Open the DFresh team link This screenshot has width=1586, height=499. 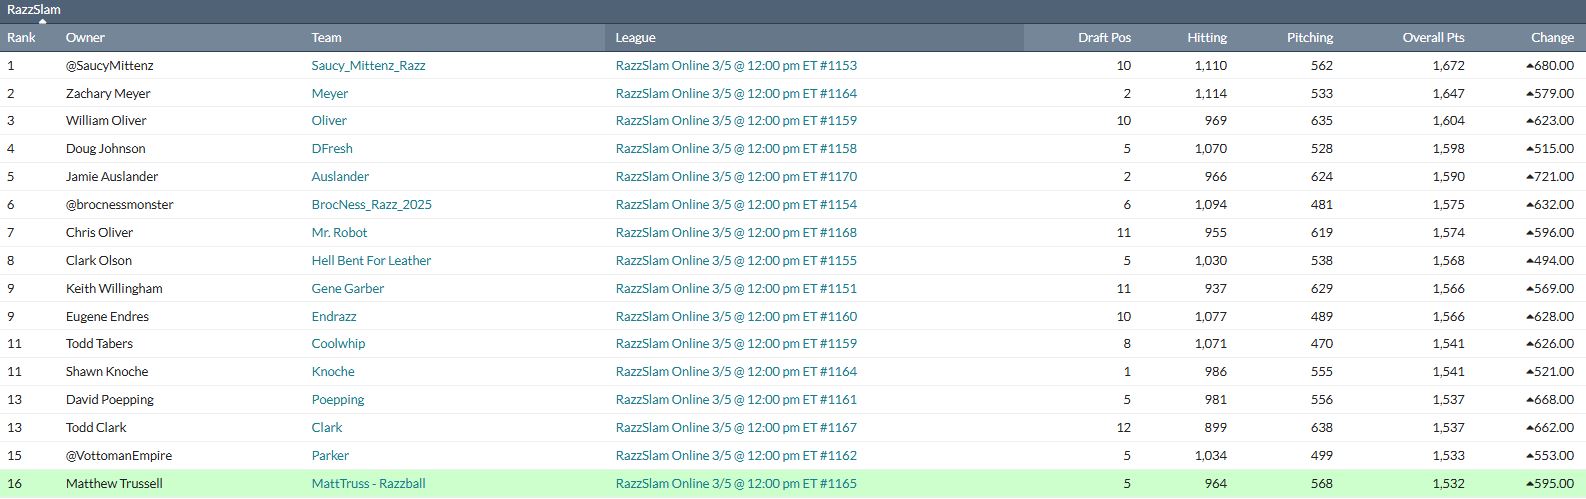pyautogui.click(x=332, y=148)
